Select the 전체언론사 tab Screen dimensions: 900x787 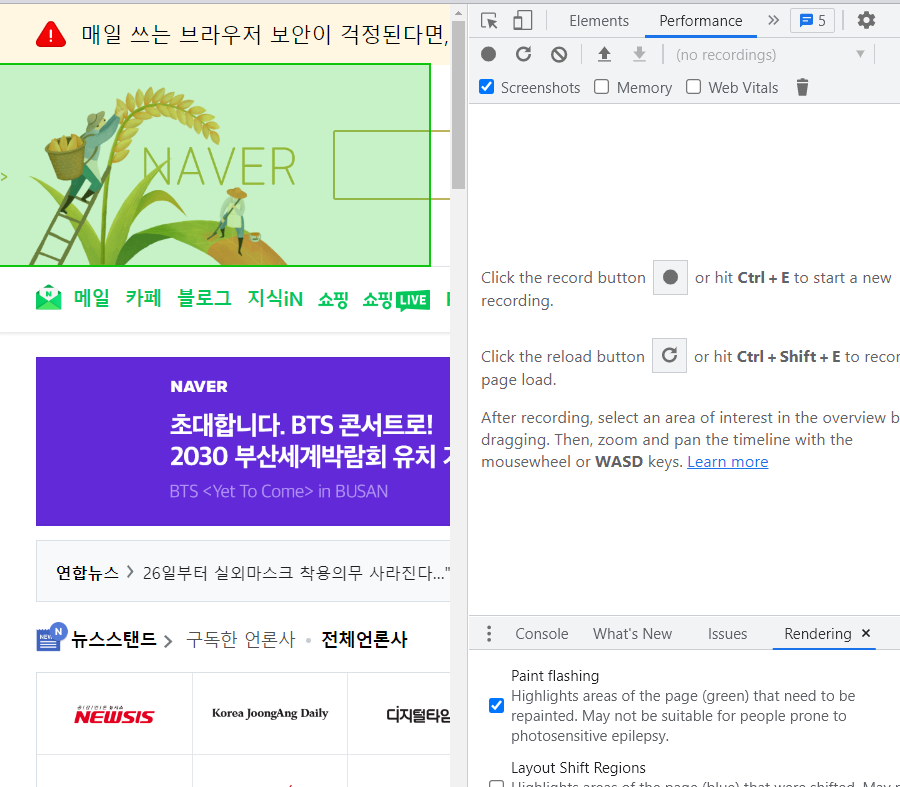click(x=364, y=639)
